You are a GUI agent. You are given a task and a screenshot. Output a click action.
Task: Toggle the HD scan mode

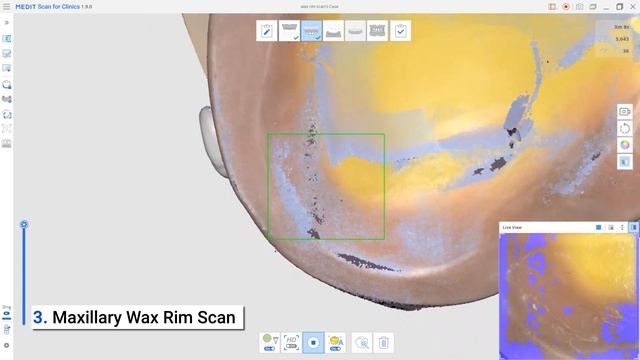291,342
